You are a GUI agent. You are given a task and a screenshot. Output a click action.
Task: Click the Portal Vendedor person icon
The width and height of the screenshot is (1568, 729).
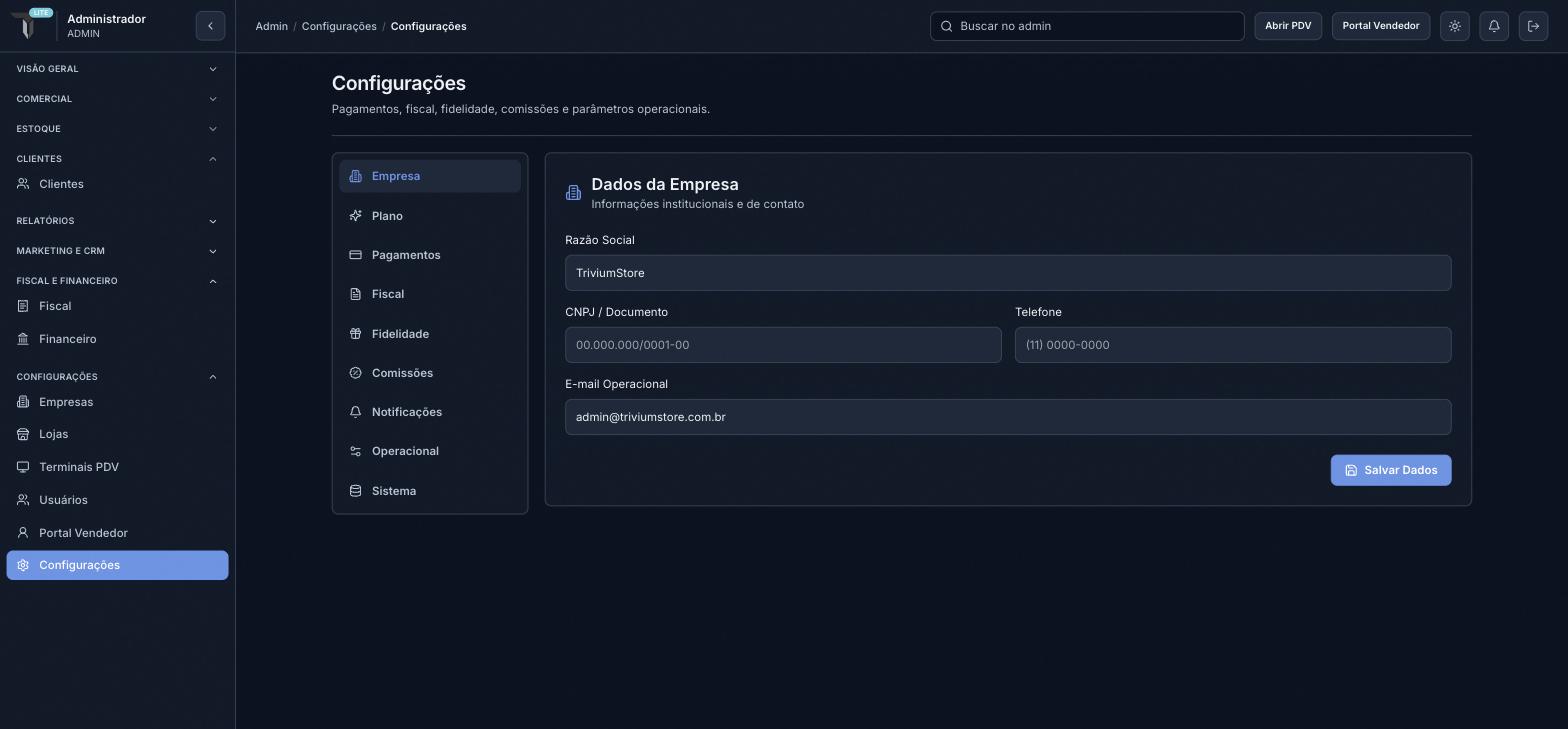click(x=23, y=533)
